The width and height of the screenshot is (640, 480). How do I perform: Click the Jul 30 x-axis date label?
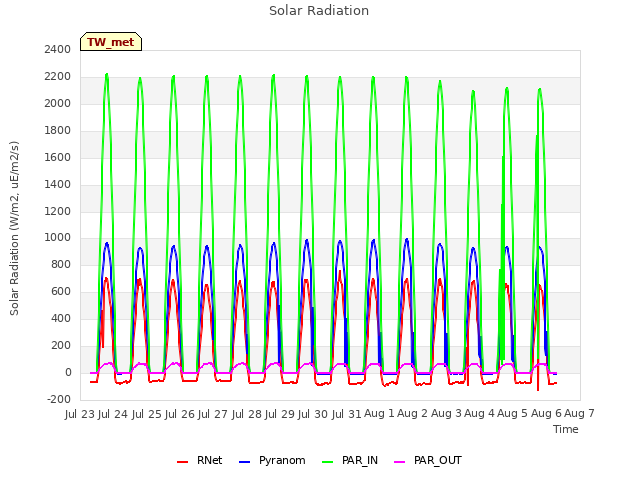pos(313,414)
